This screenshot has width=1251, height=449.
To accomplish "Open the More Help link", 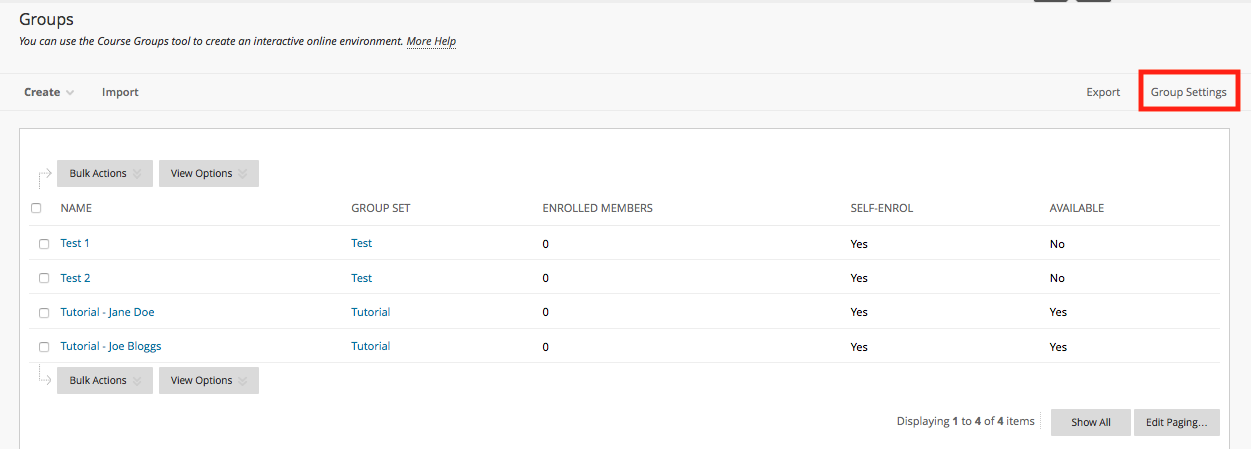I will click(431, 41).
